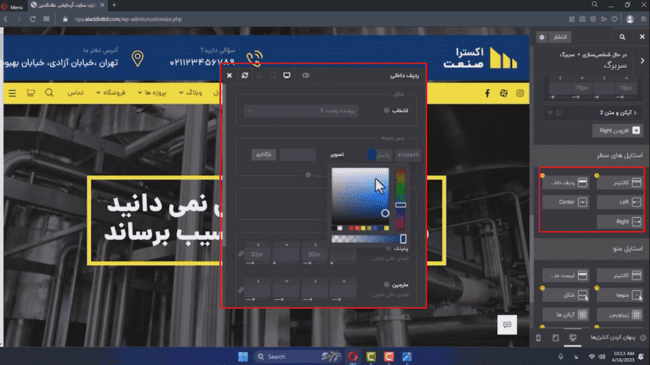Click the upload image button
This screenshot has height=365, width=650.
pos(264,155)
